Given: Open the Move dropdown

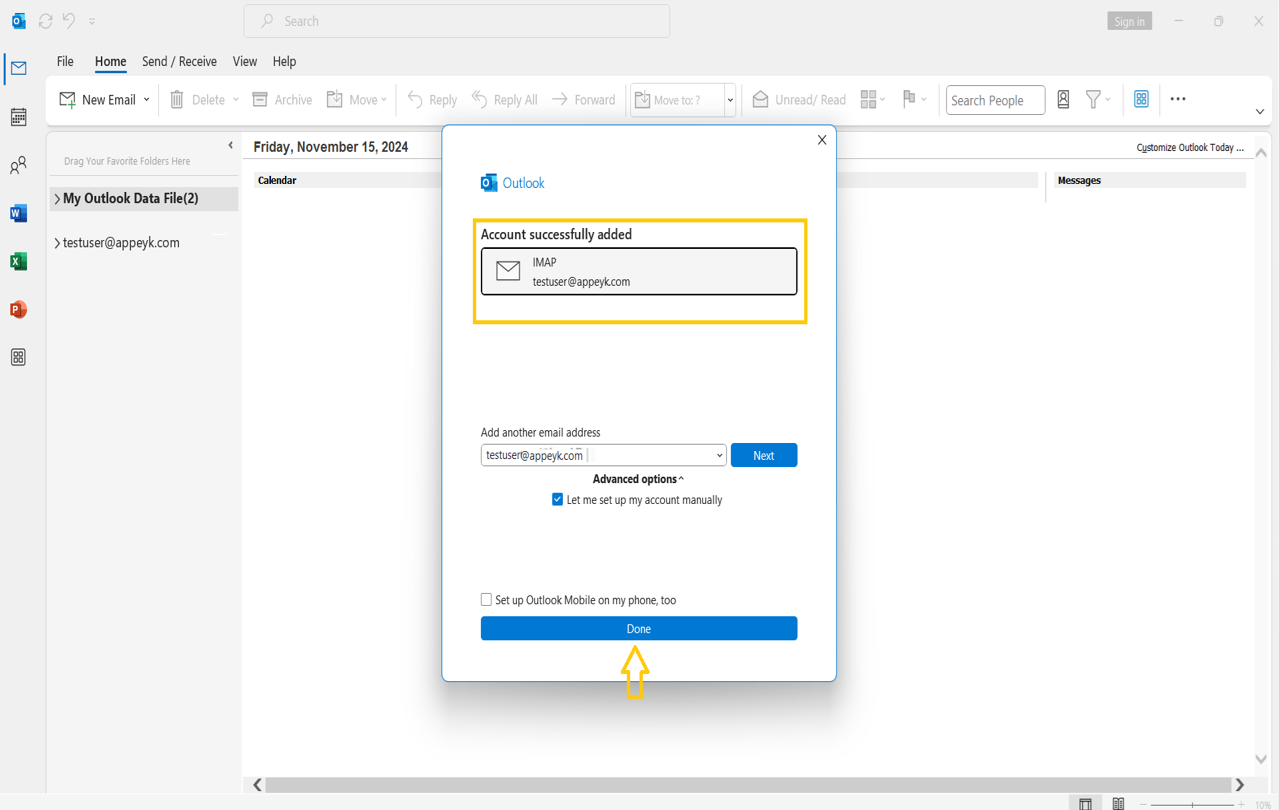Looking at the screenshot, I should (x=357, y=100).
